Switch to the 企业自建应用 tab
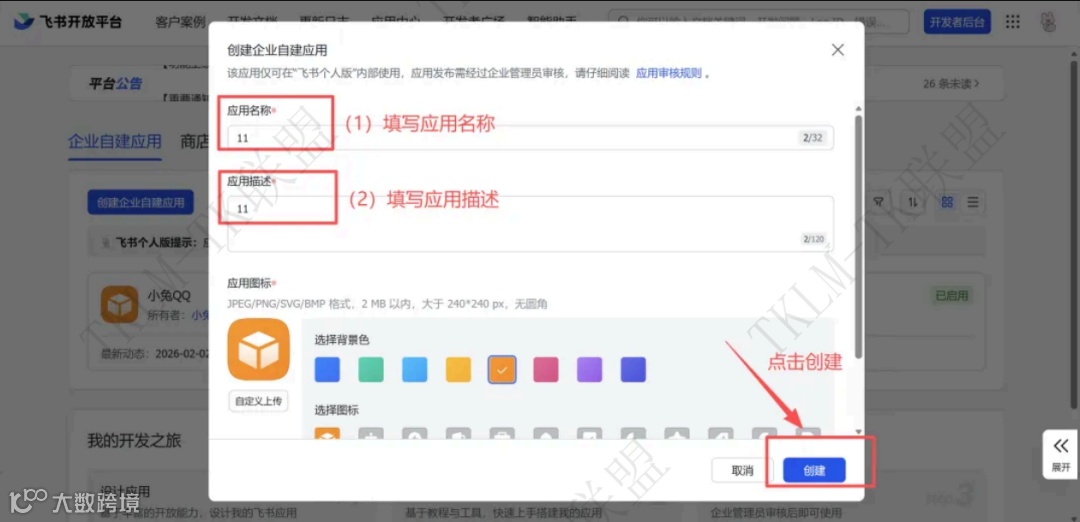1080x522 pixels. (115, 142)
